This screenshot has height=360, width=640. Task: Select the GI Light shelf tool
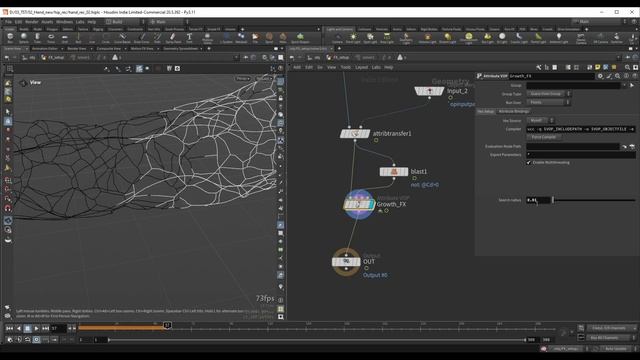pyautogui.click(x=502, y=38)
